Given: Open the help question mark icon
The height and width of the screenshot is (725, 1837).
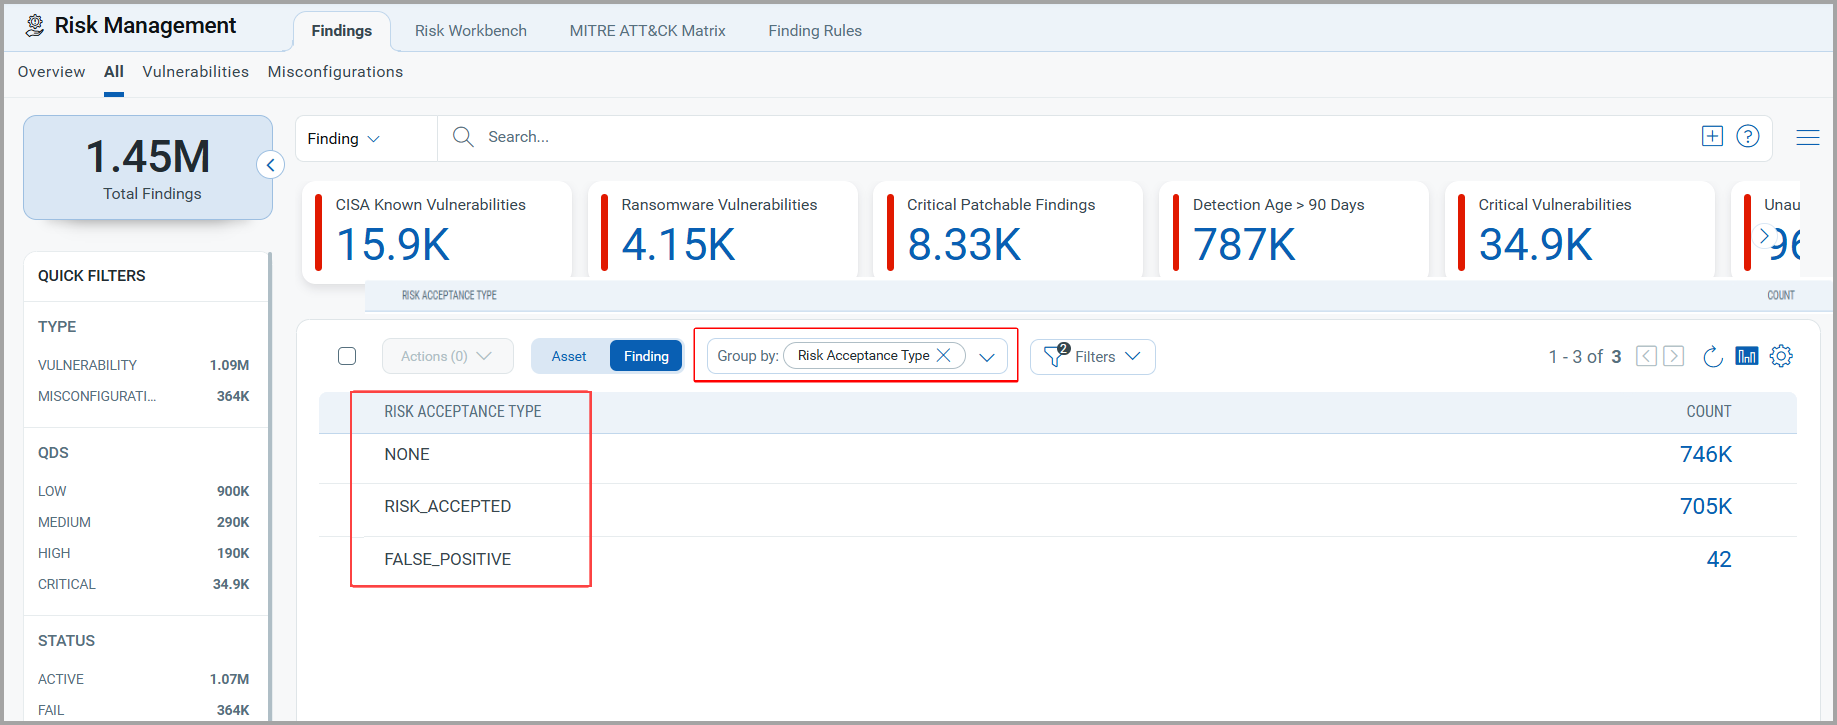Looking at the screenshot, I should 1747,136.
